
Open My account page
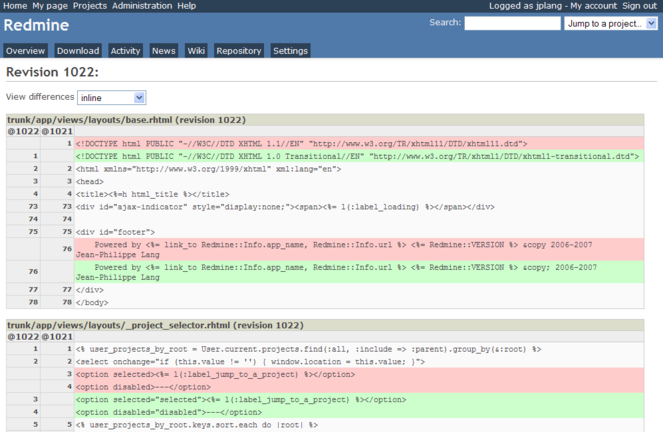593,6
